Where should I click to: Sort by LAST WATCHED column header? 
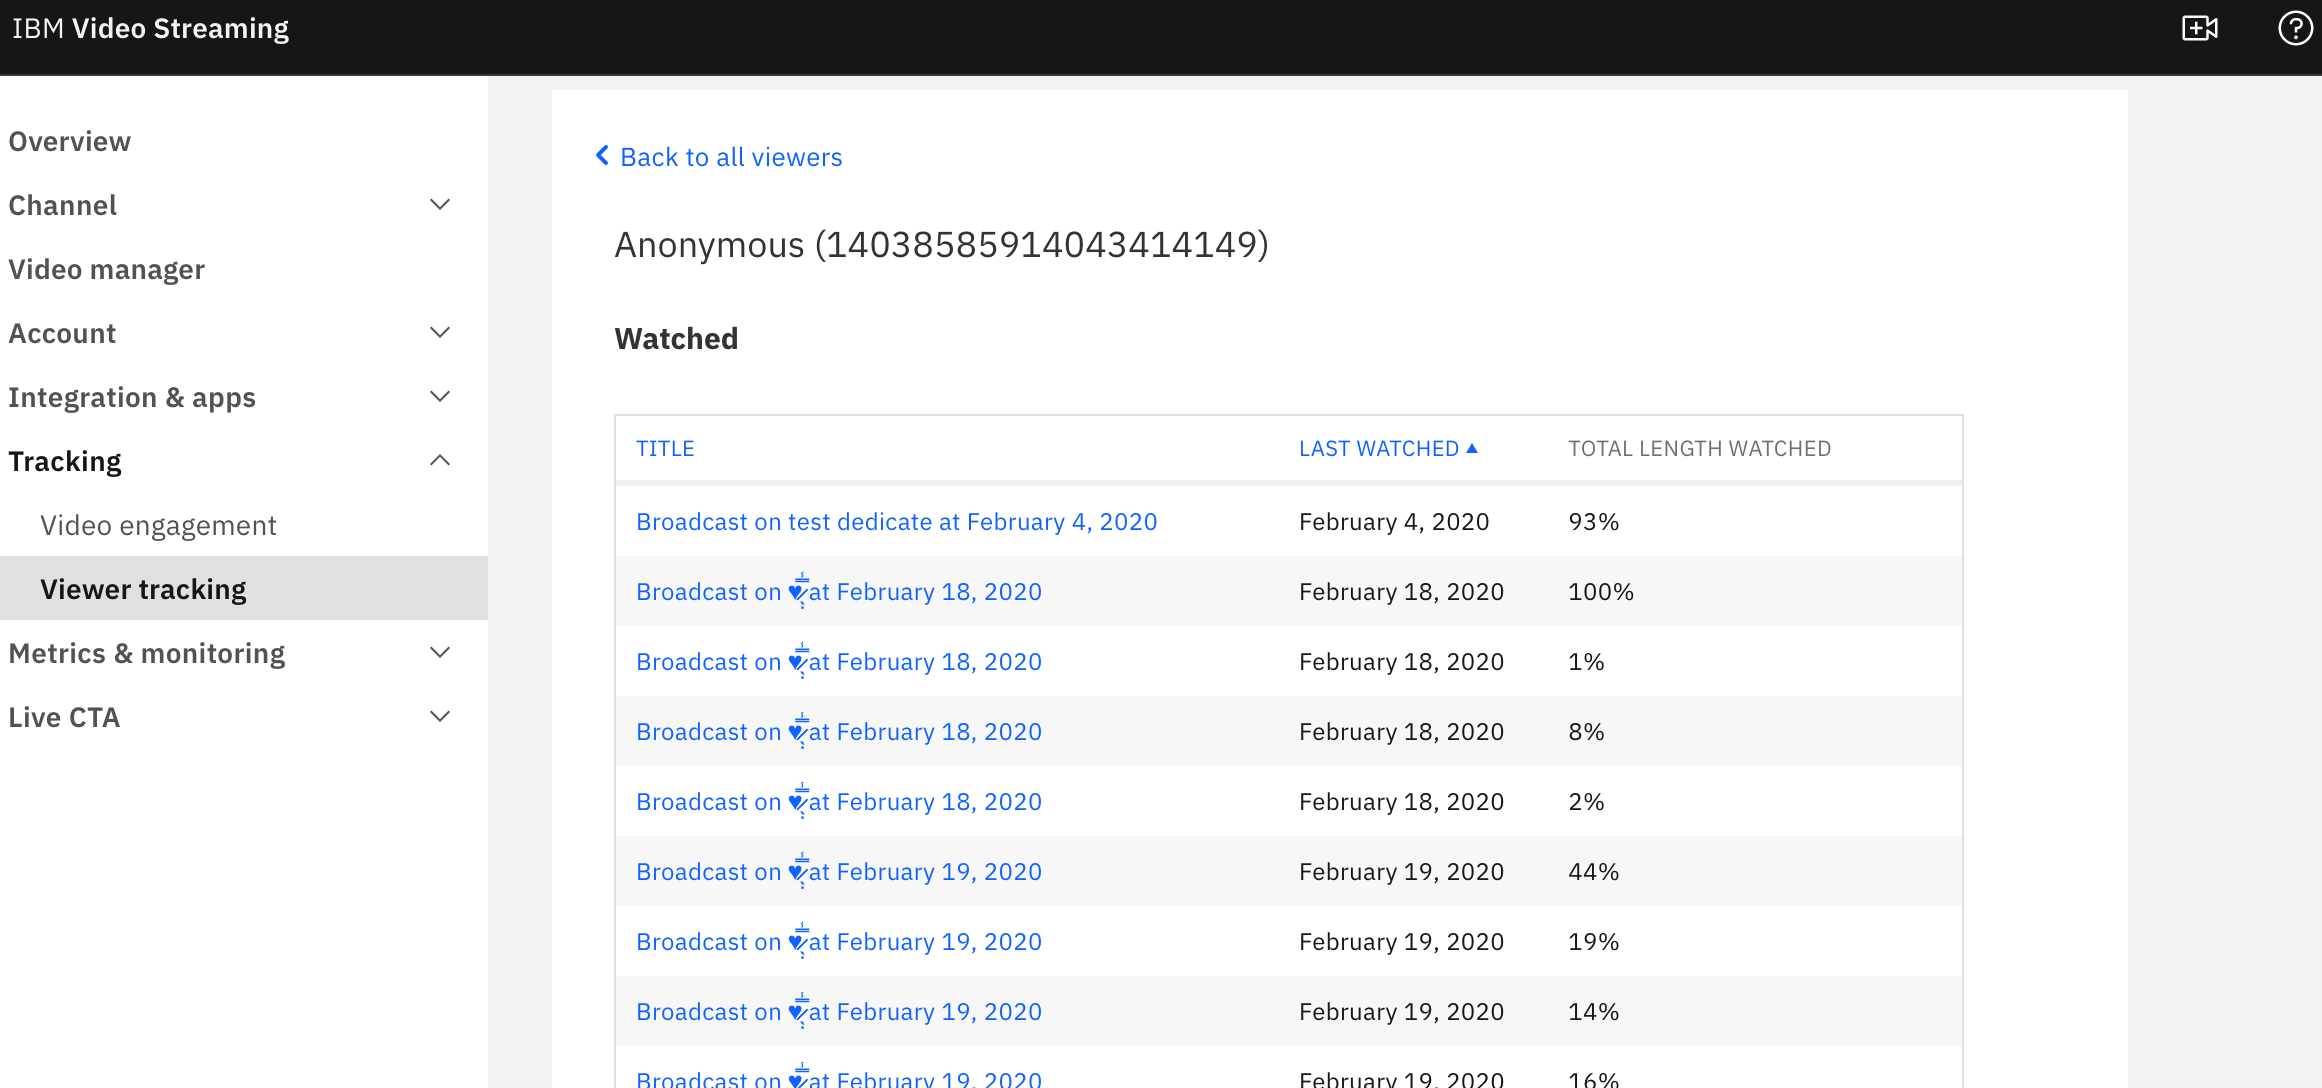1379,449
